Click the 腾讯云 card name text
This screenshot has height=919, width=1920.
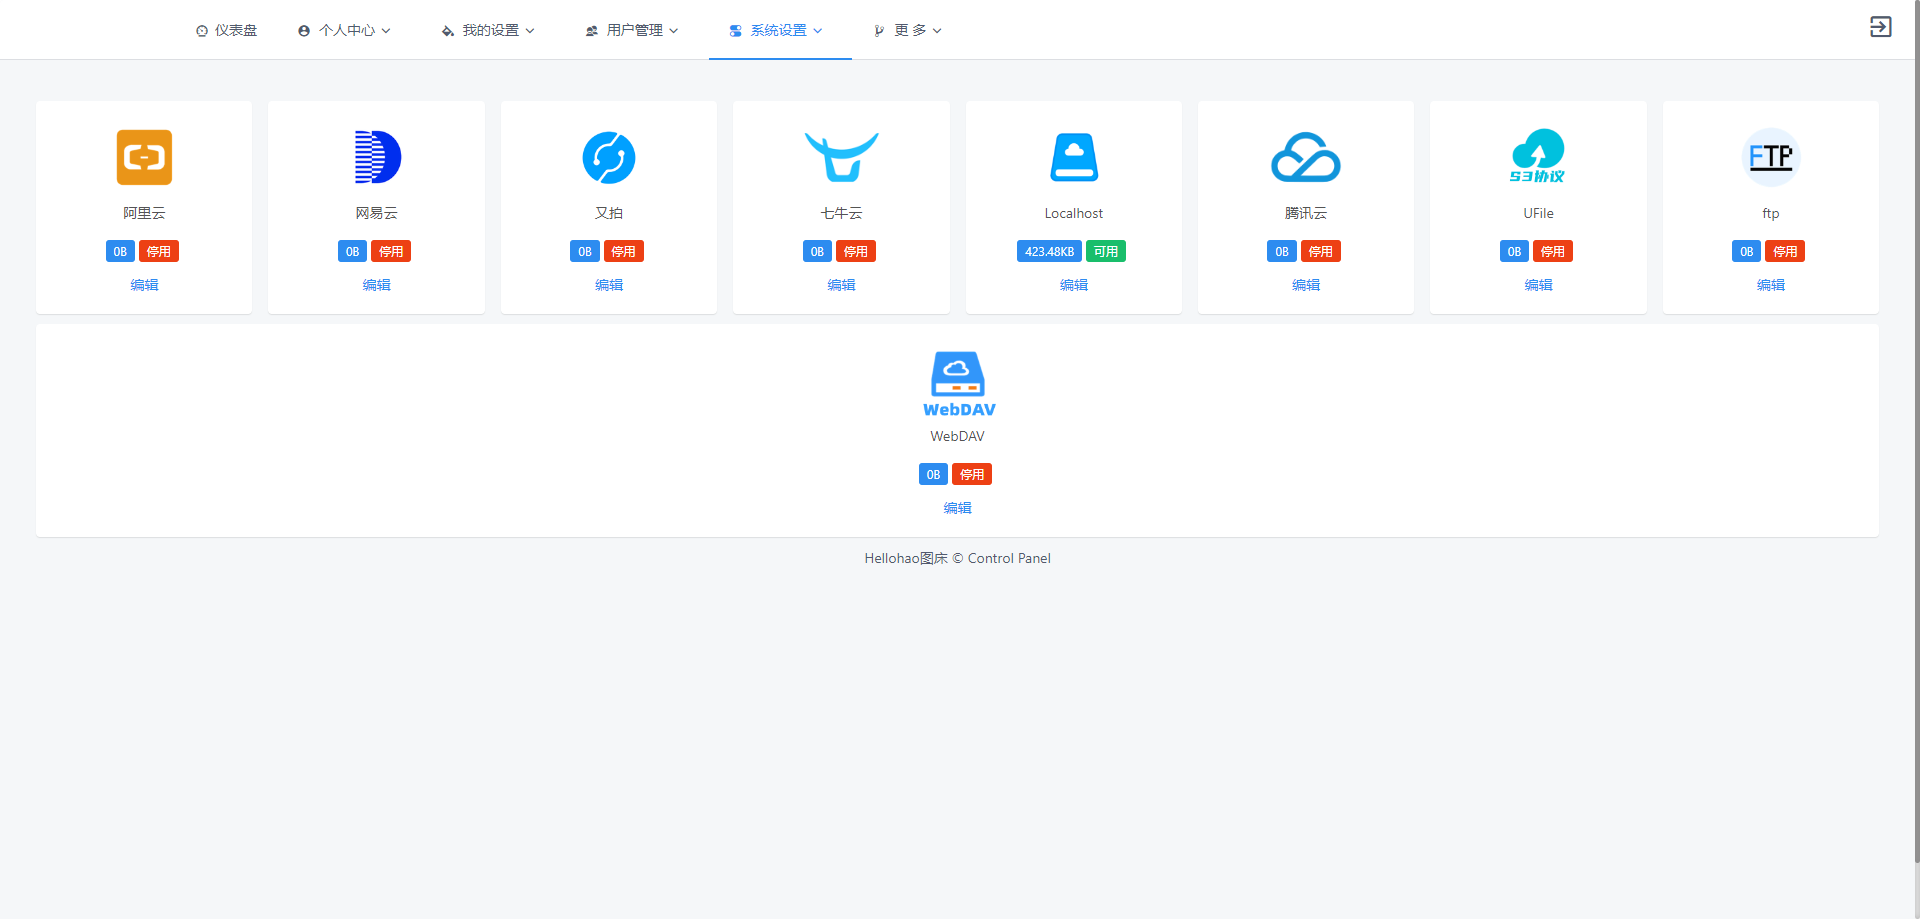1306,213
